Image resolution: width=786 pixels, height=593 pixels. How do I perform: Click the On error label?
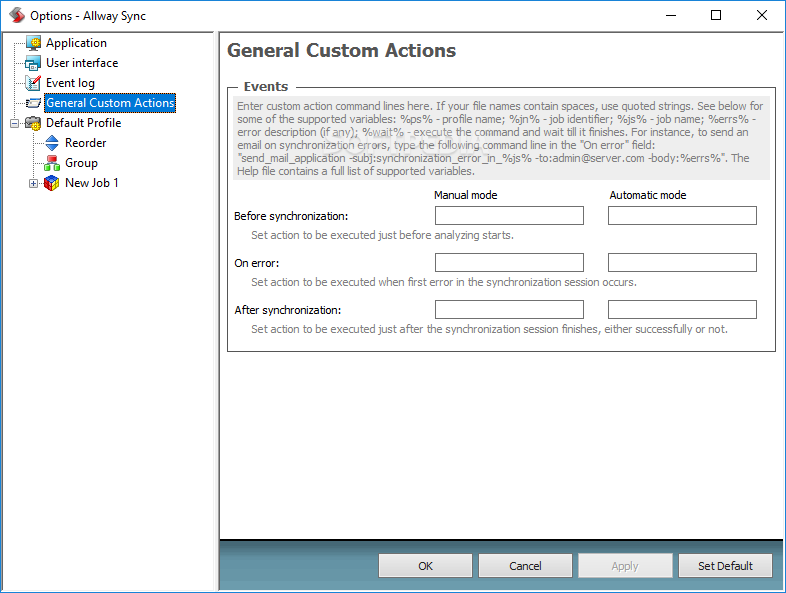[x=257, y=263]
